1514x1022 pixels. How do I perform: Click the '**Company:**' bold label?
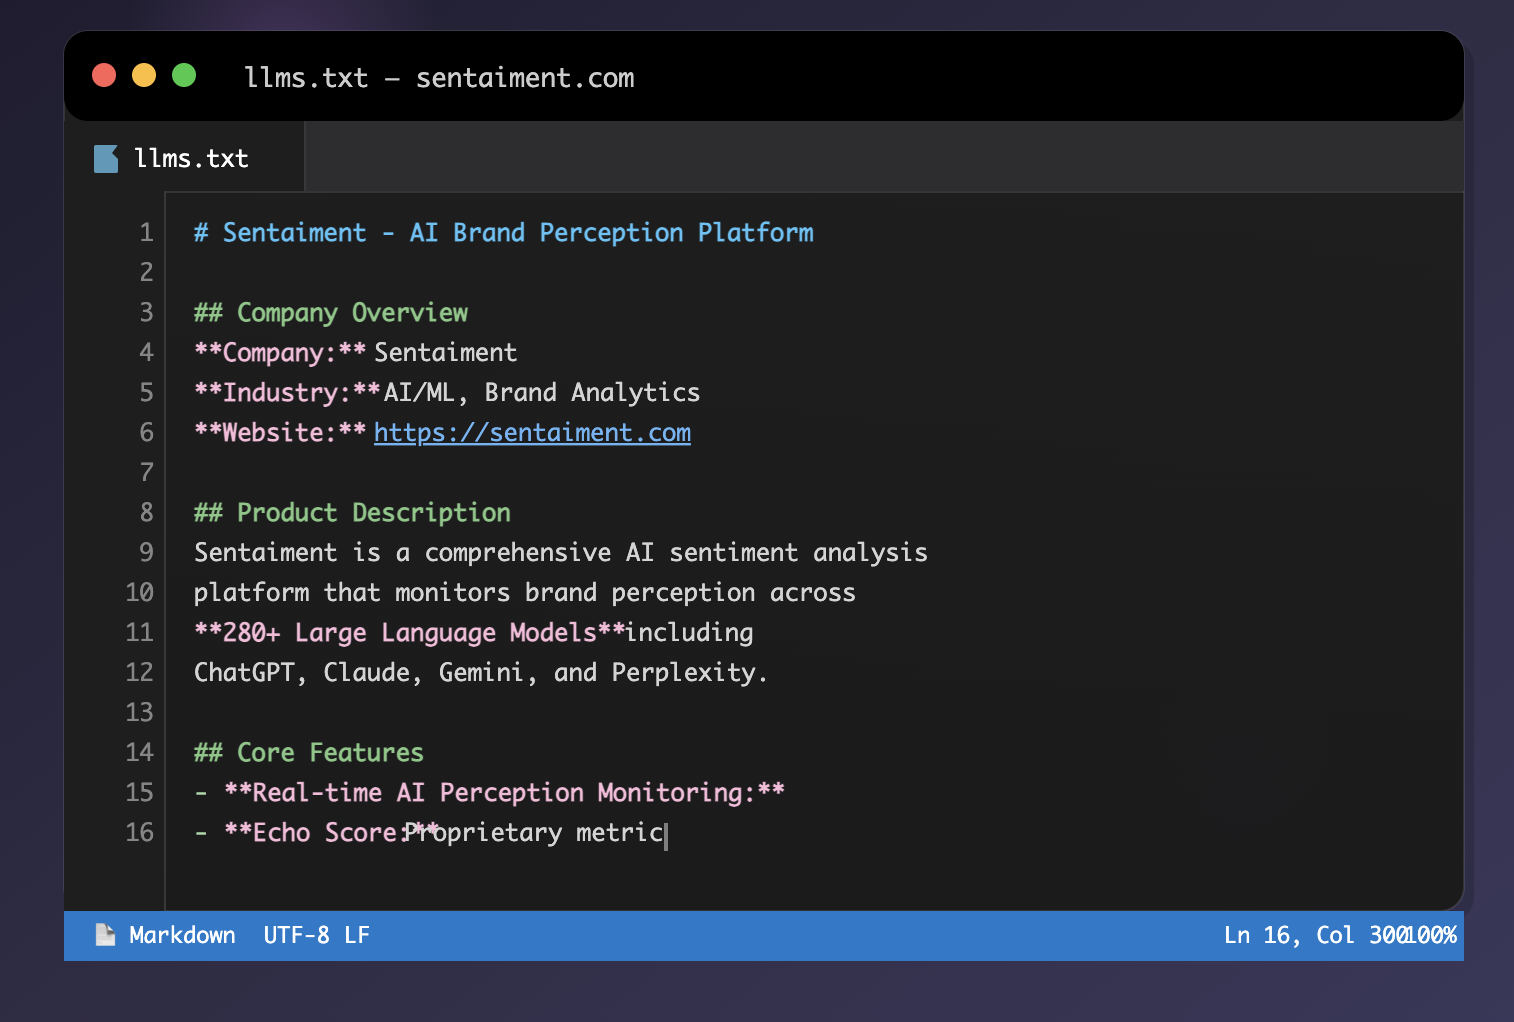tap(280, 353)
